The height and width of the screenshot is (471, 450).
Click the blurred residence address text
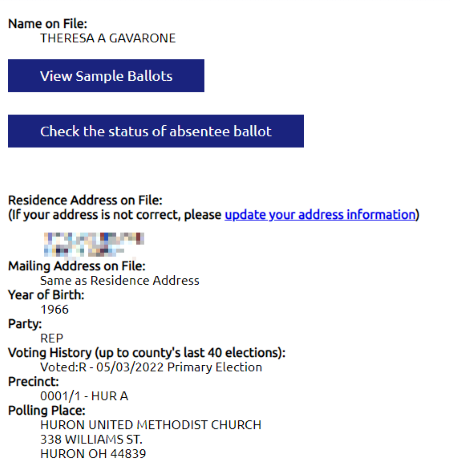tap(94, 245)
